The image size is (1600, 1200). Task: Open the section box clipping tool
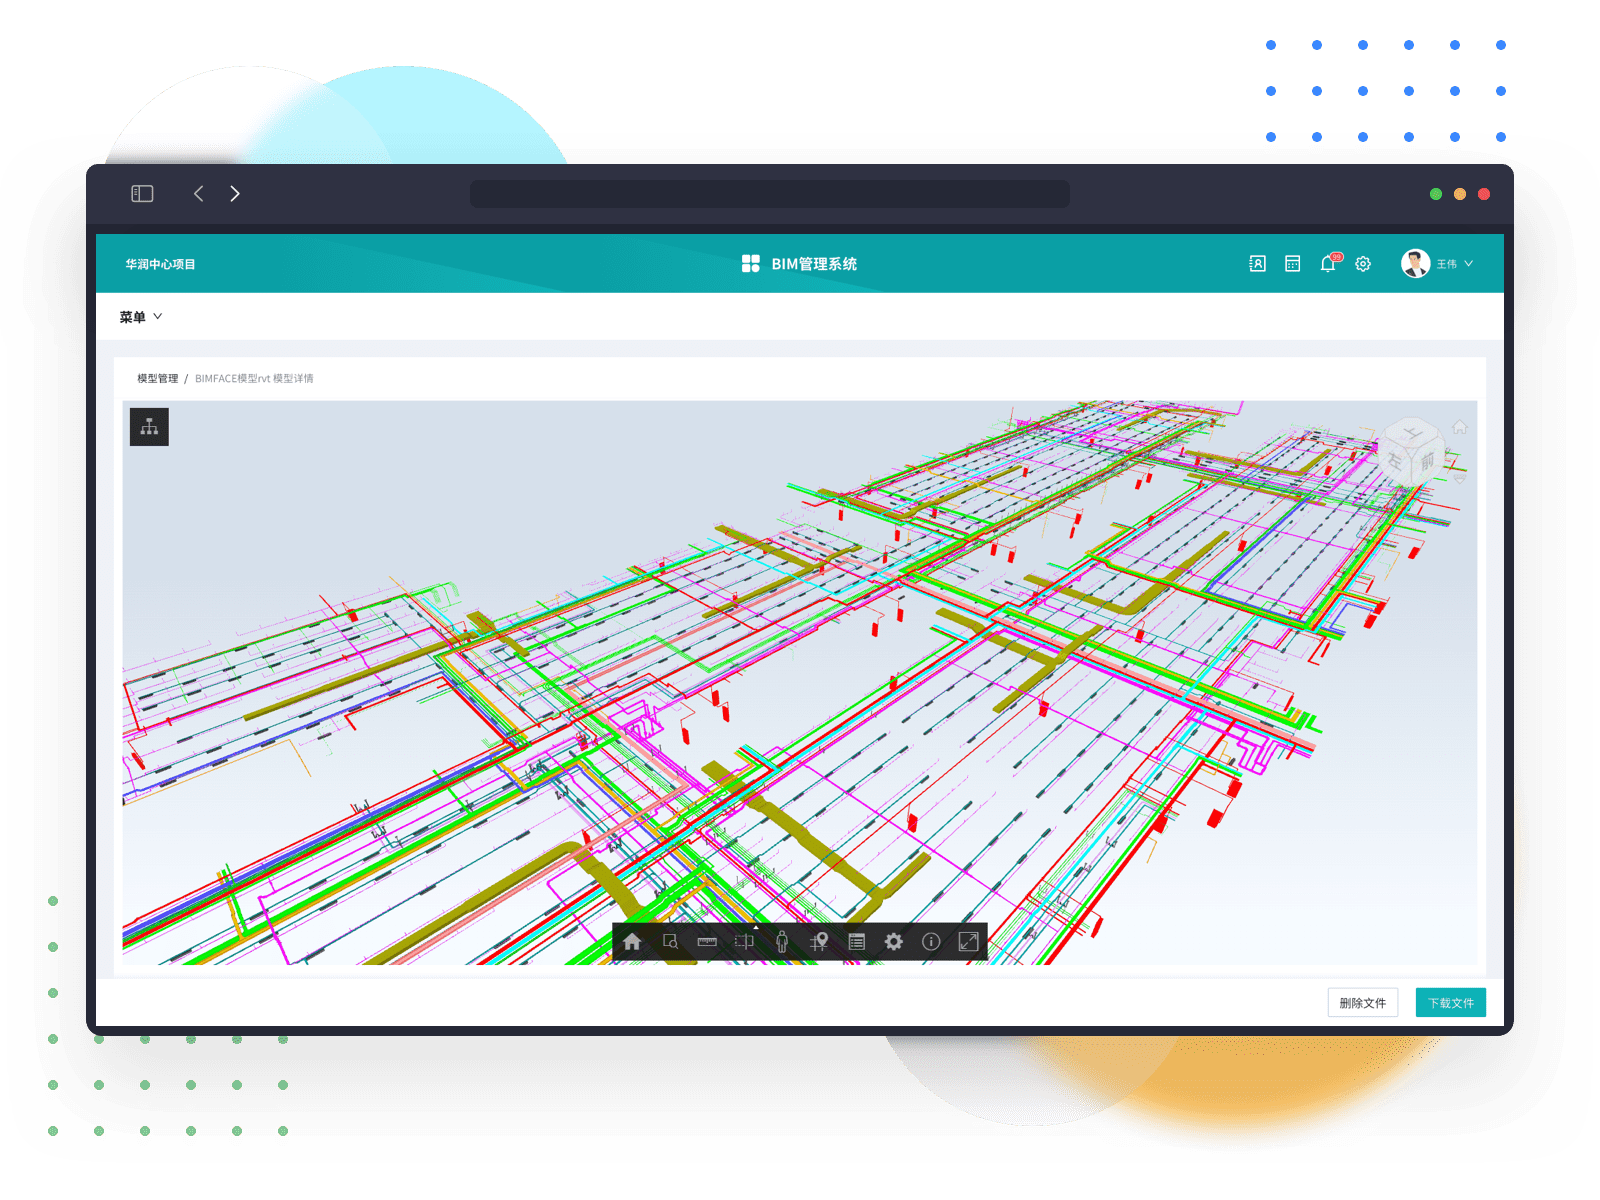pos(744,942)
